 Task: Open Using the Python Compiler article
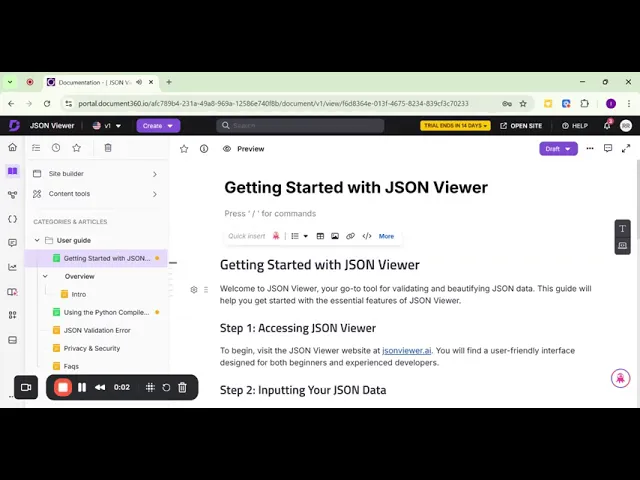(106, 312)
